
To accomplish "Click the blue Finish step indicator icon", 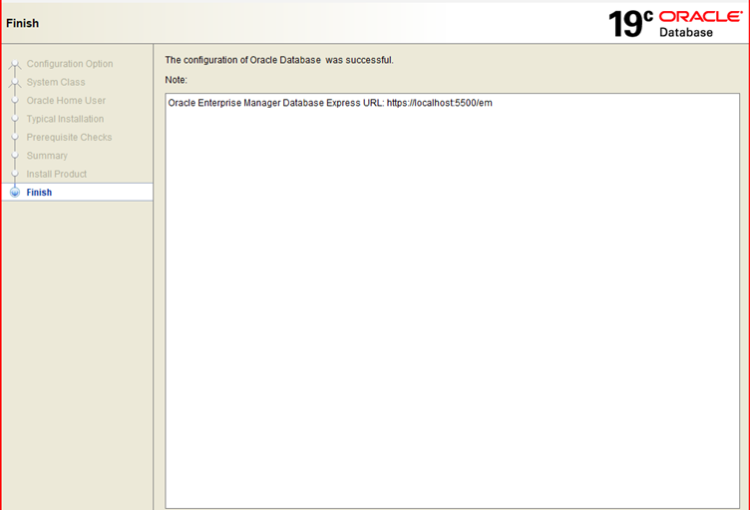I will tap(14, 192).
